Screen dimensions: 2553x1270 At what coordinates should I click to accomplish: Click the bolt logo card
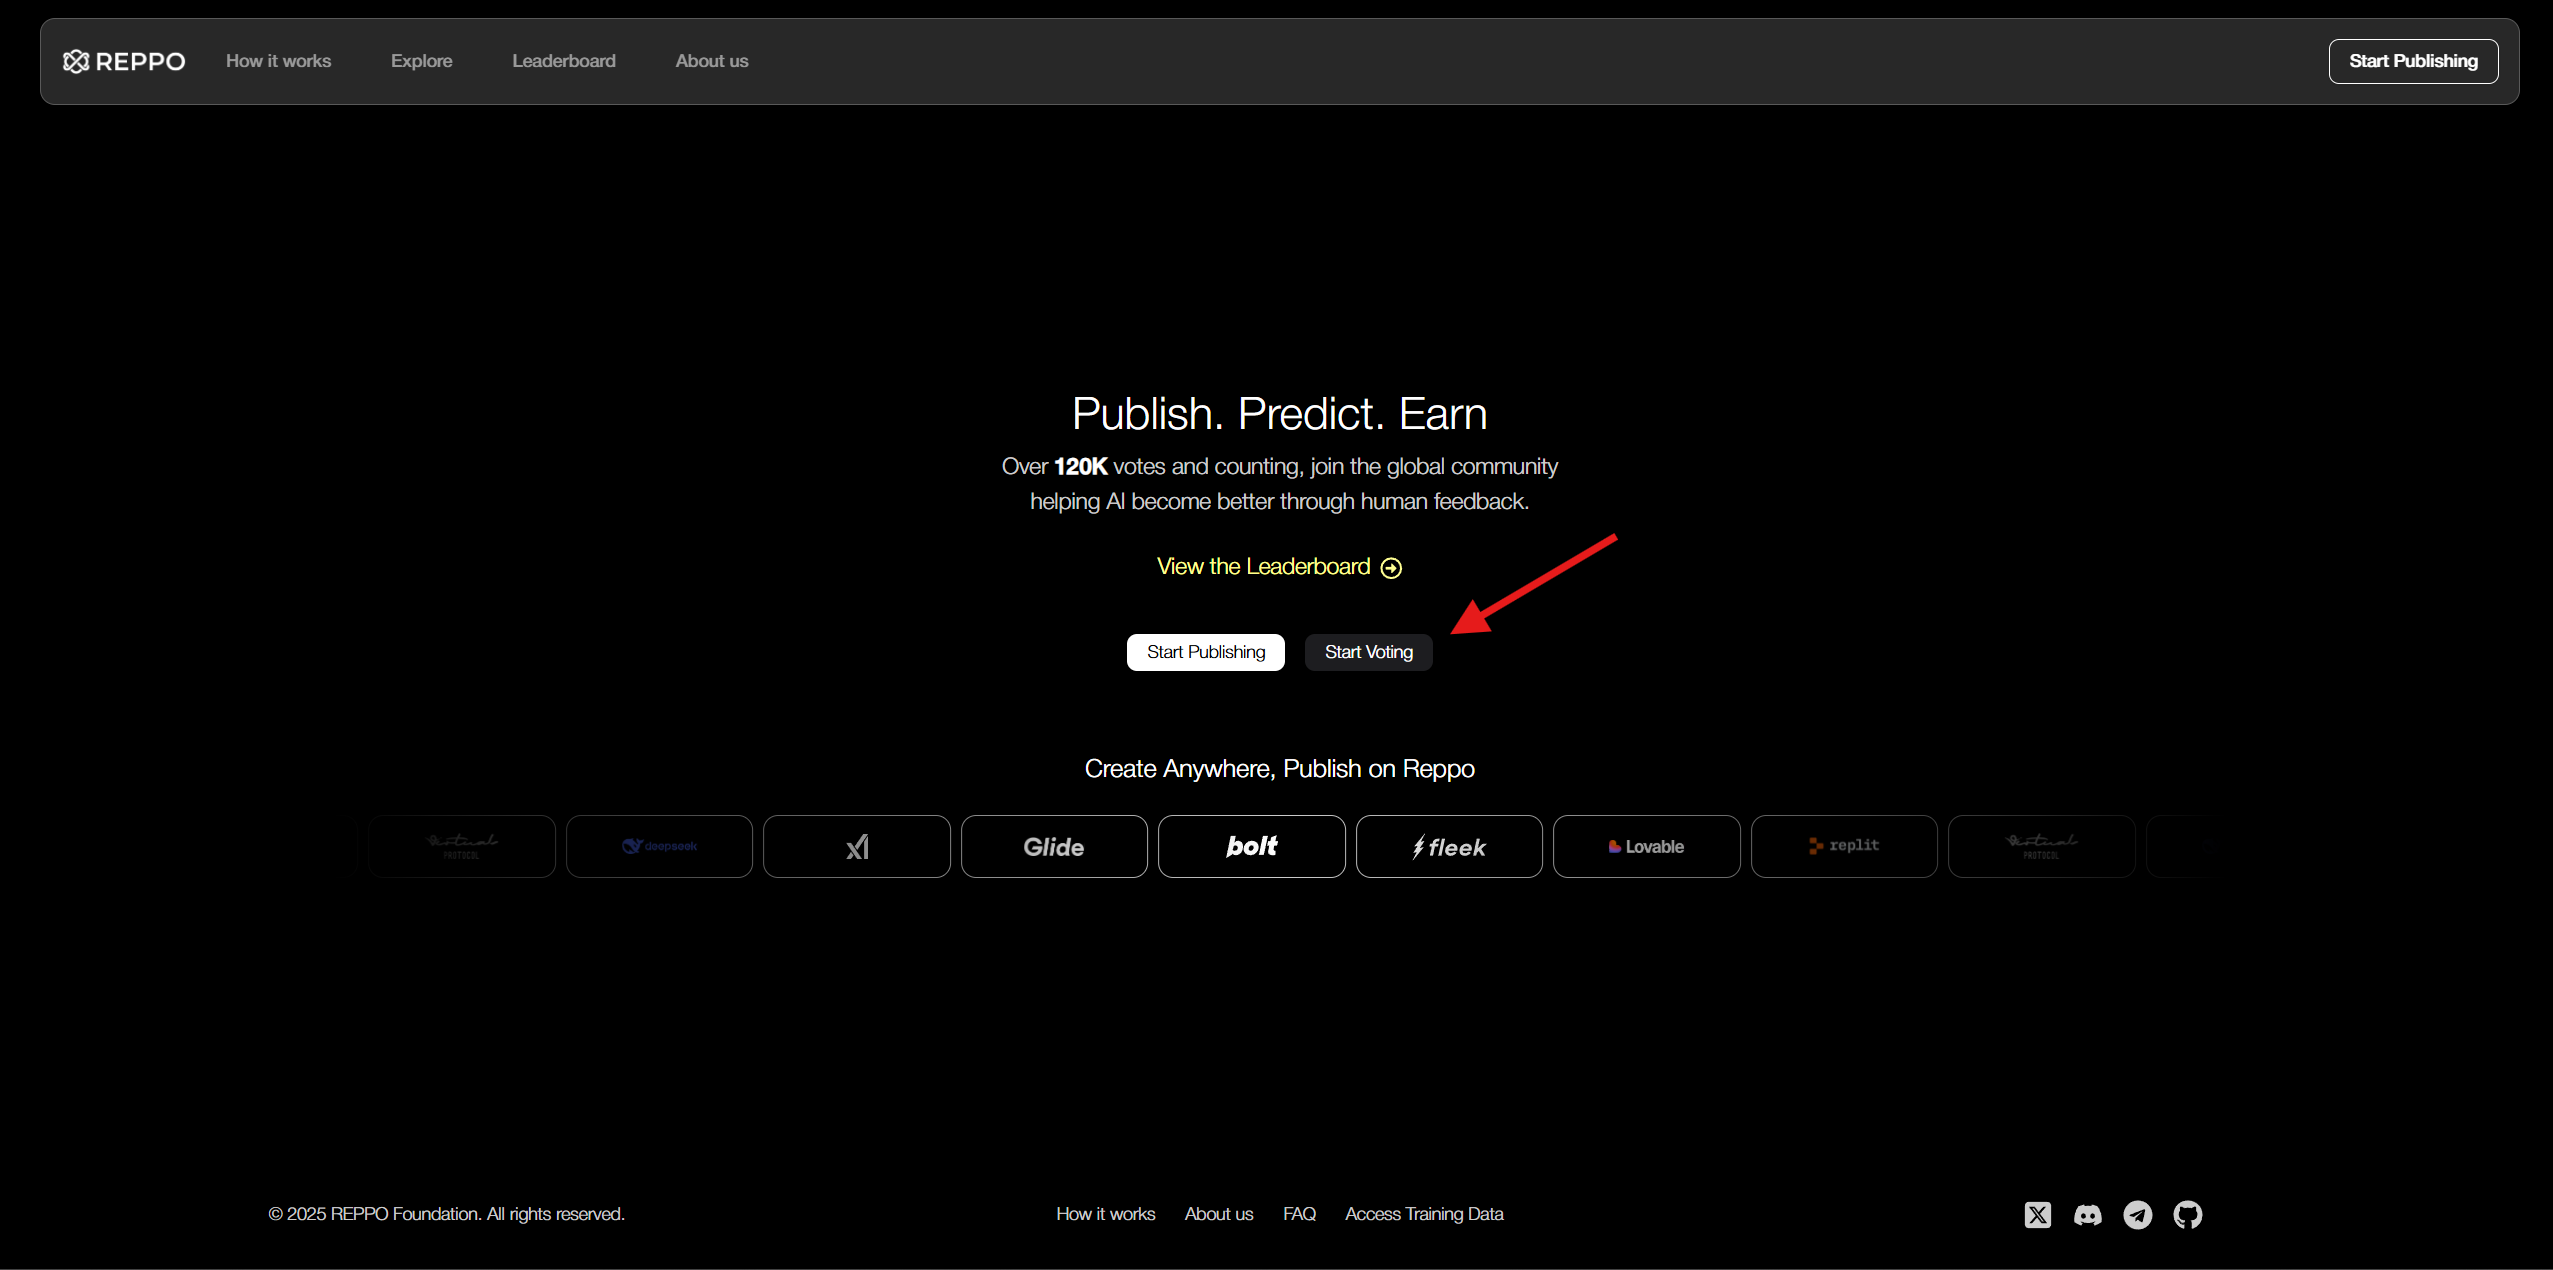(x=1251, y=846)
